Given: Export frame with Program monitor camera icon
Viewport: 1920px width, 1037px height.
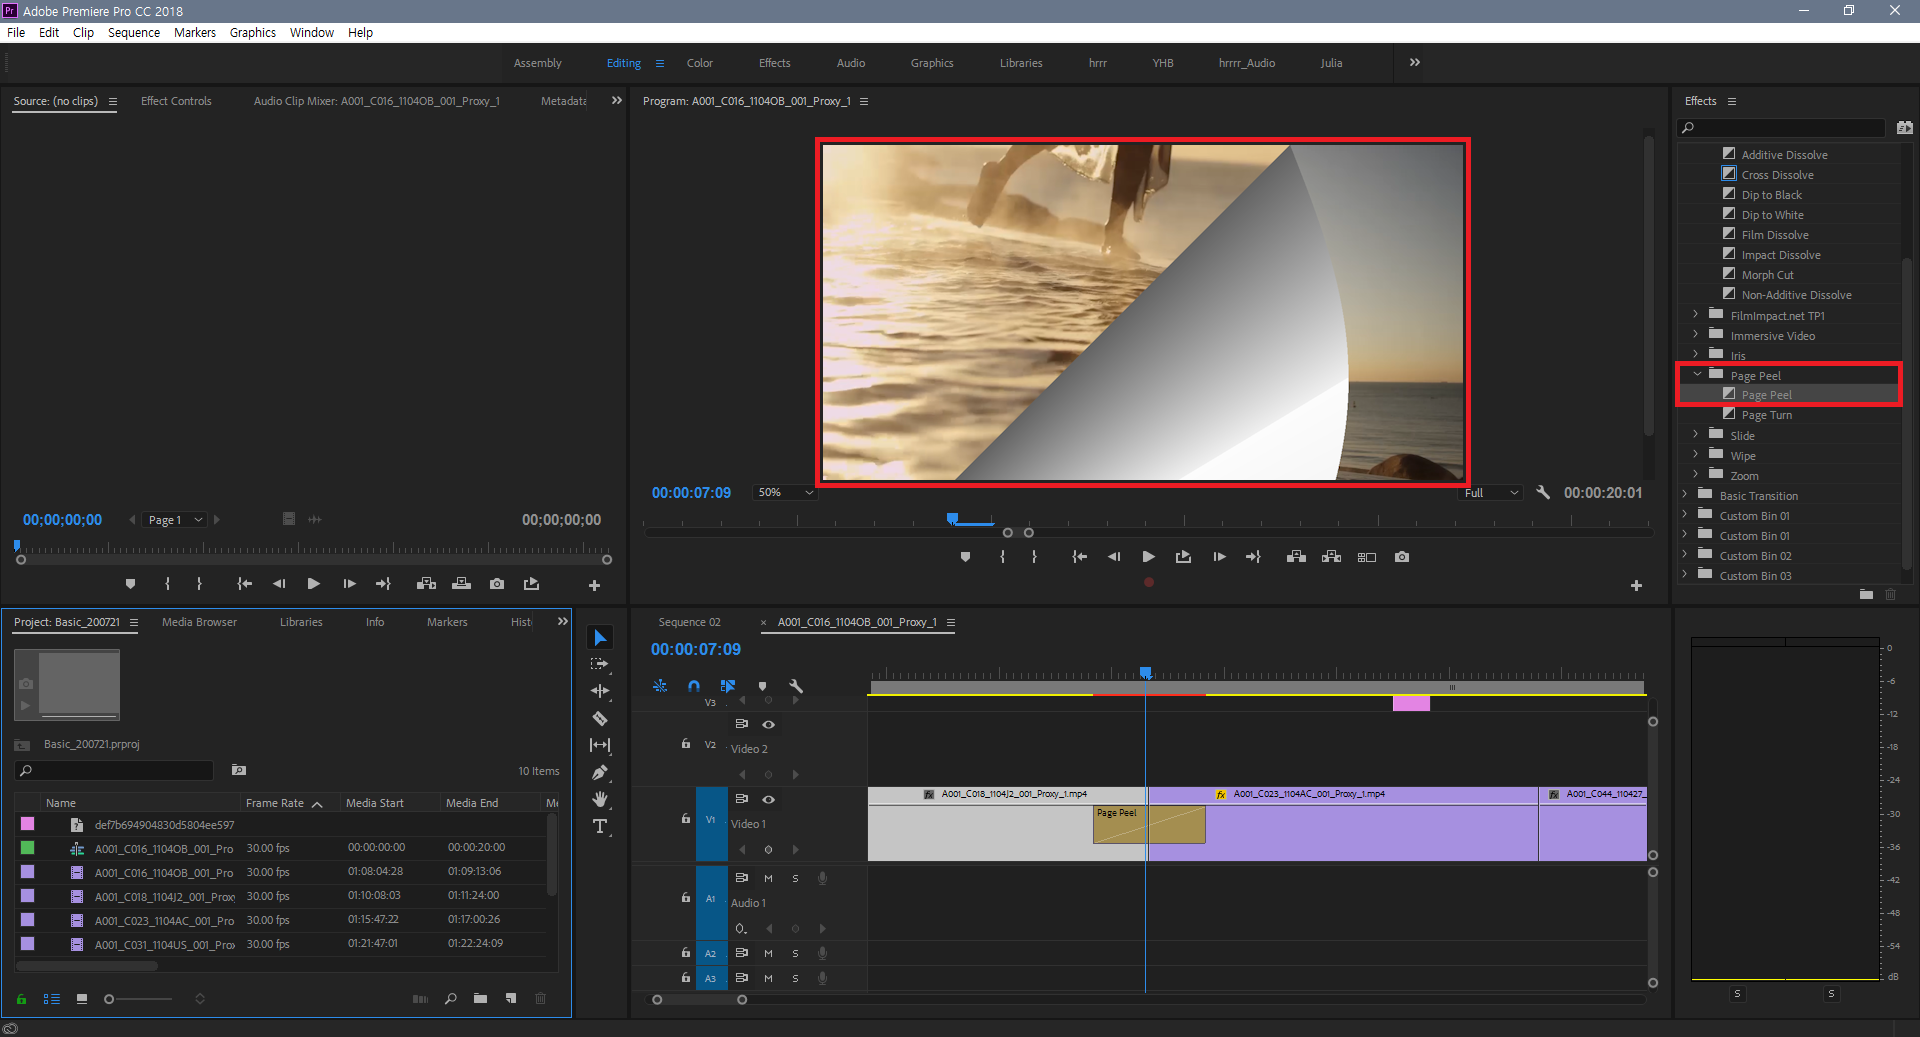Looking at the screenshot, I should click(x=1402, y=557).
